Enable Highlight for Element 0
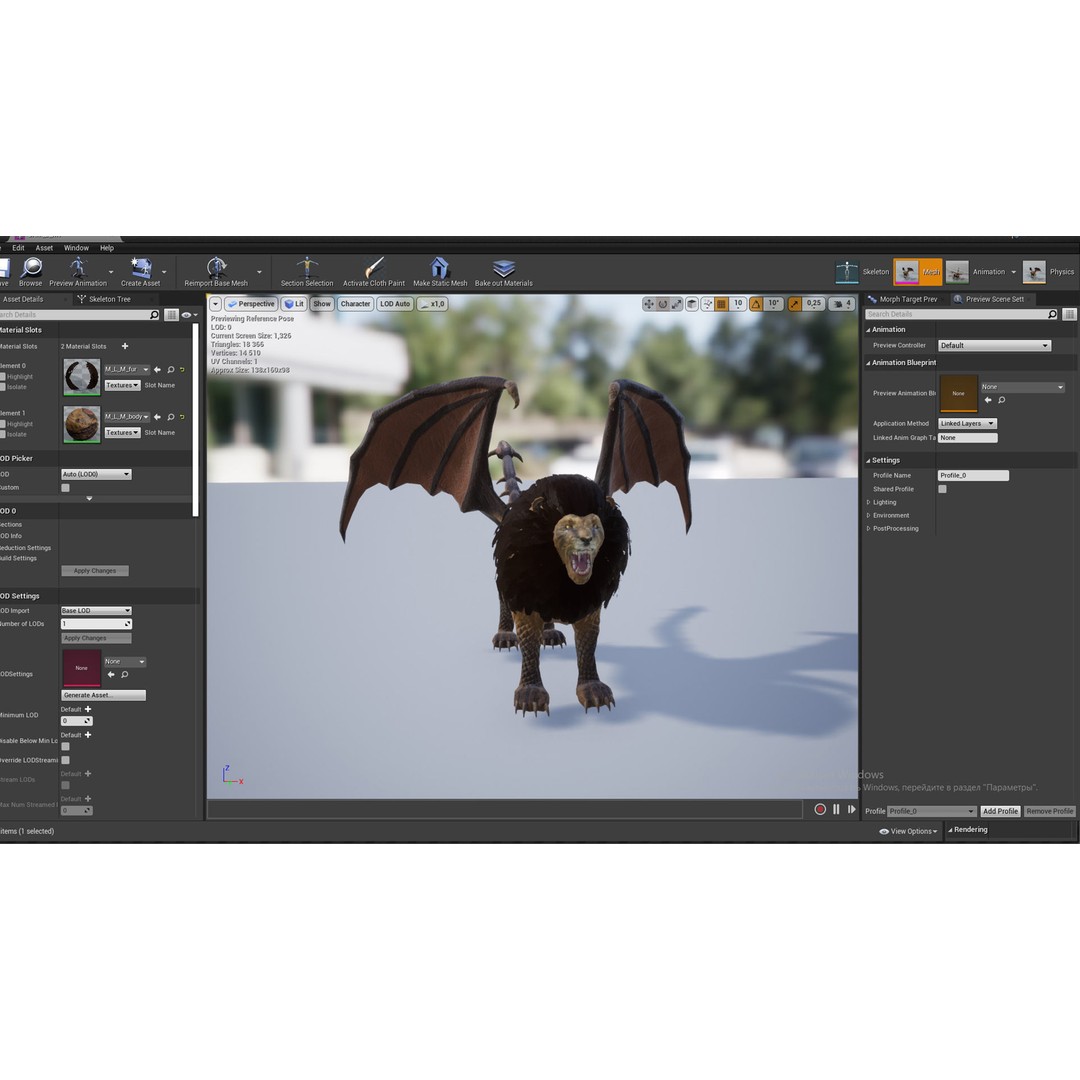 click(x=3, y=377)
